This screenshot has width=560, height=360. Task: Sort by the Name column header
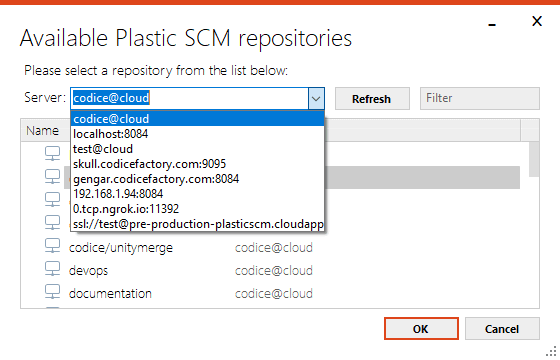(x=42, y=131)
